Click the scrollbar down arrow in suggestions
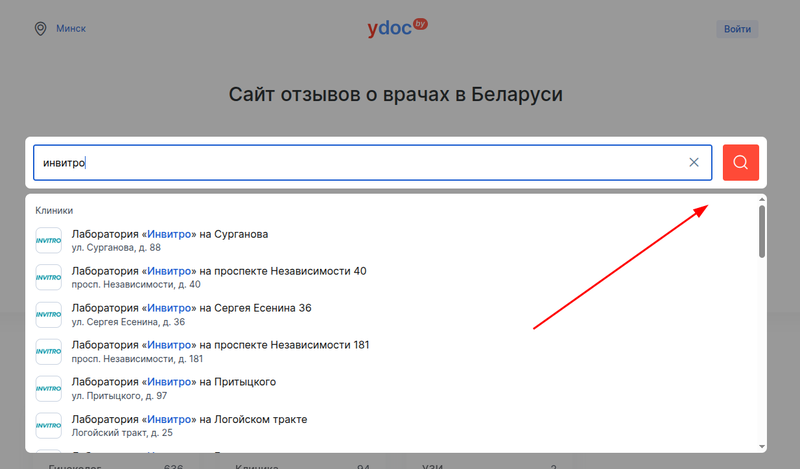Image resolution: width=800 pixels, height=469 pixels. (762, 447)
